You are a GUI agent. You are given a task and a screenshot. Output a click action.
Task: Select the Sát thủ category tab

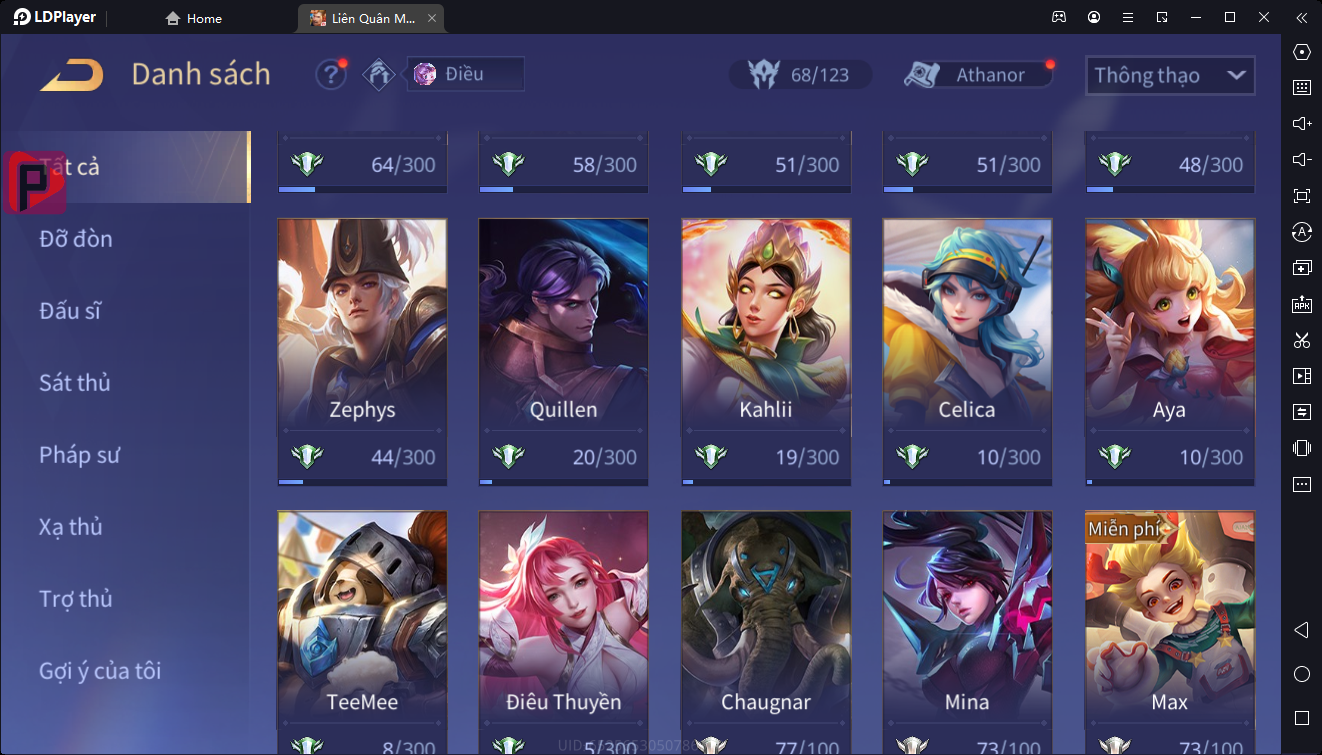[75, 383]
